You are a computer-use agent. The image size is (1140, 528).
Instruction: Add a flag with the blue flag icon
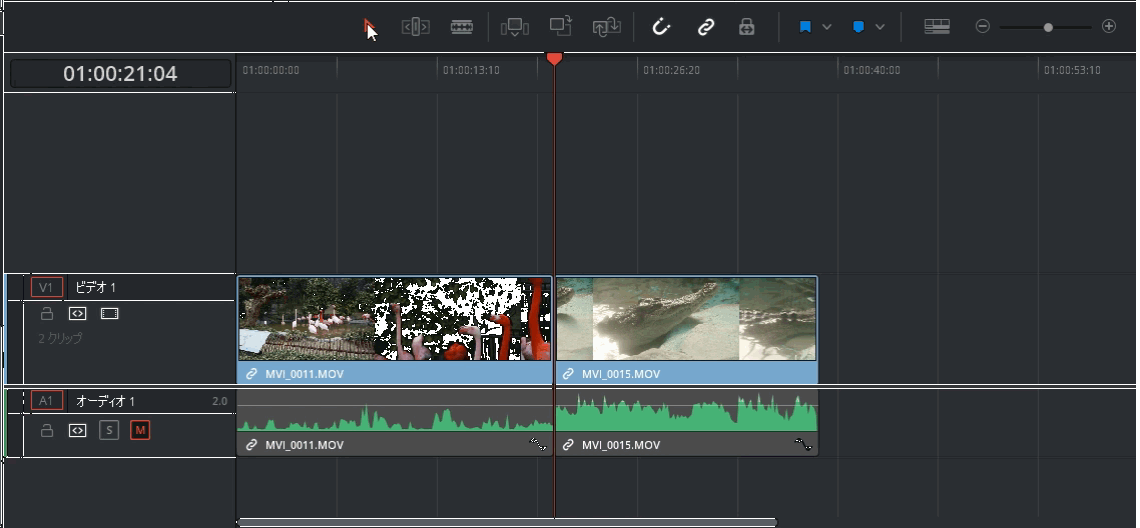pos(805,27)
